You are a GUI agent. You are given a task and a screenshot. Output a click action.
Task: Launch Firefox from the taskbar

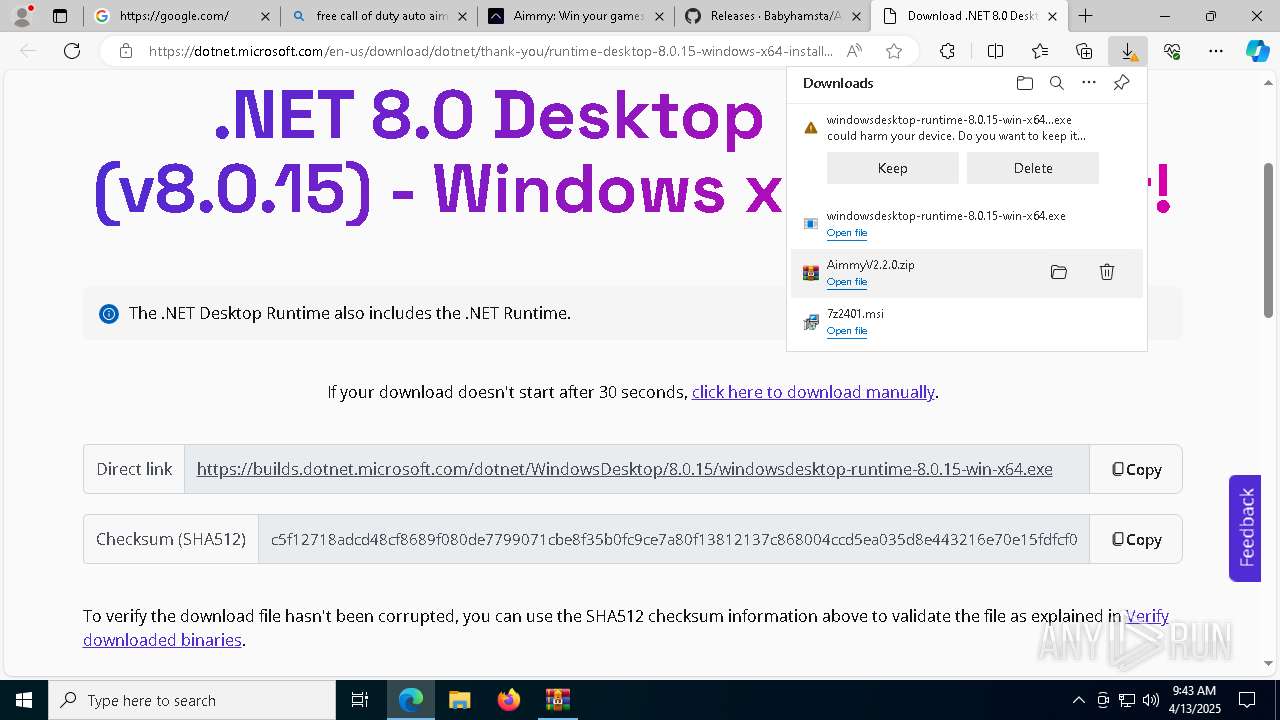point(508,700)
